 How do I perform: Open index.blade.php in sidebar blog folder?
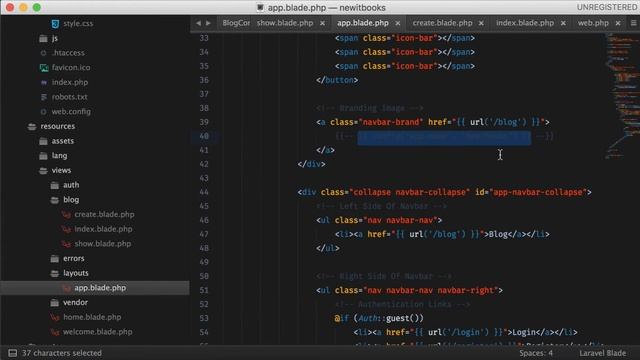click(x=103, y=229)
